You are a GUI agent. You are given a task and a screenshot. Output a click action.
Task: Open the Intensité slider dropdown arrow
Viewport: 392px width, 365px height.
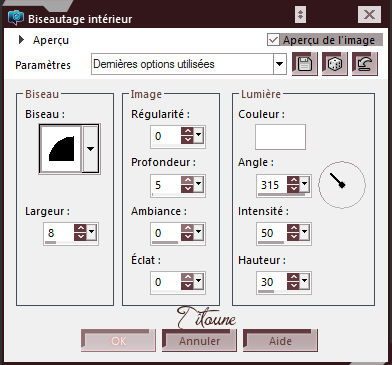tap(304, 232)
